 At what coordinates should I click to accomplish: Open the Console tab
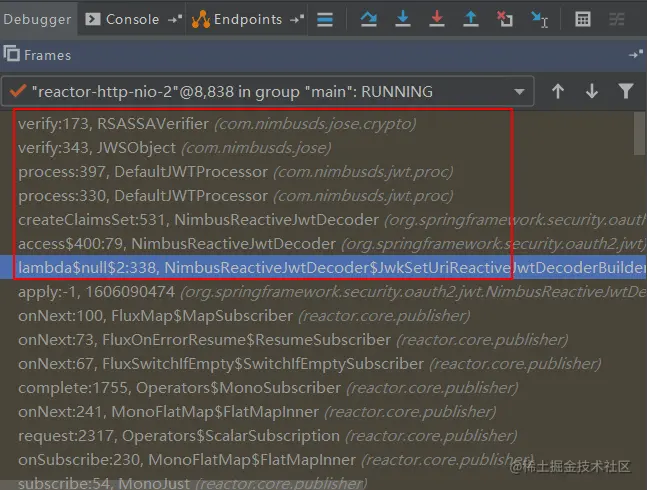click(x=132, y=19)
